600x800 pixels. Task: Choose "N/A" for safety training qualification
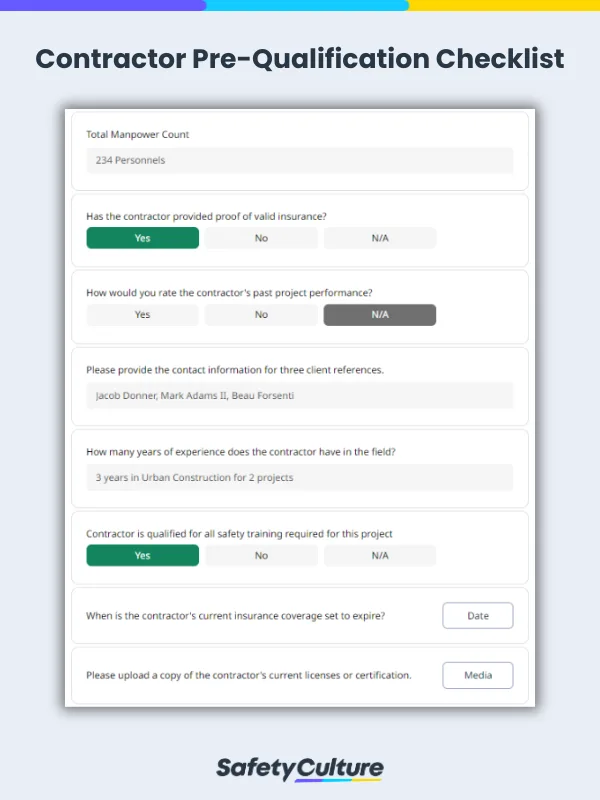tap(379, 555)
